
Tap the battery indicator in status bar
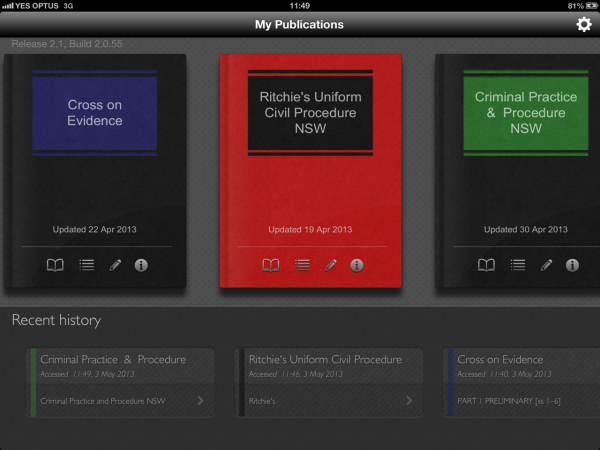[591, 6]
